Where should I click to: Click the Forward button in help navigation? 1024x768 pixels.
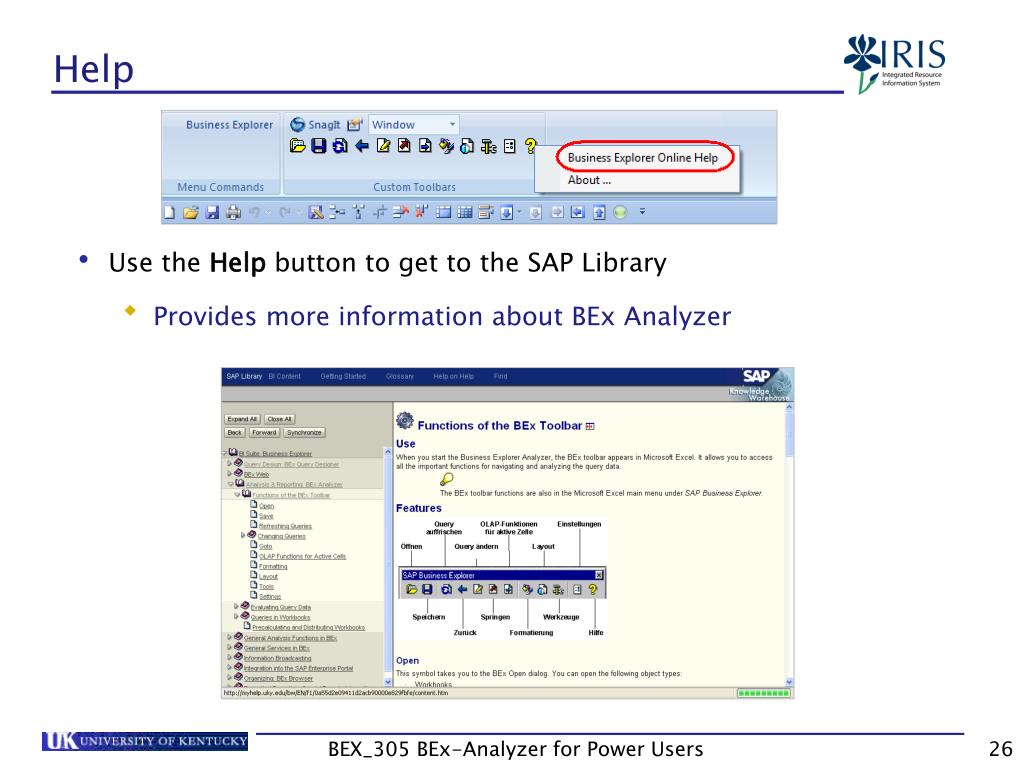(264, 432)
